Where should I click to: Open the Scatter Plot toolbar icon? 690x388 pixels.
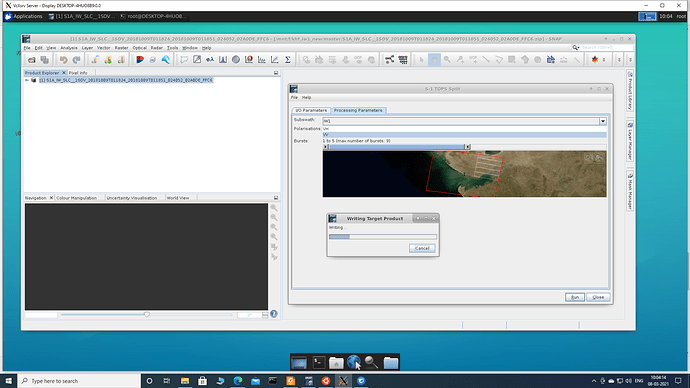275,60
